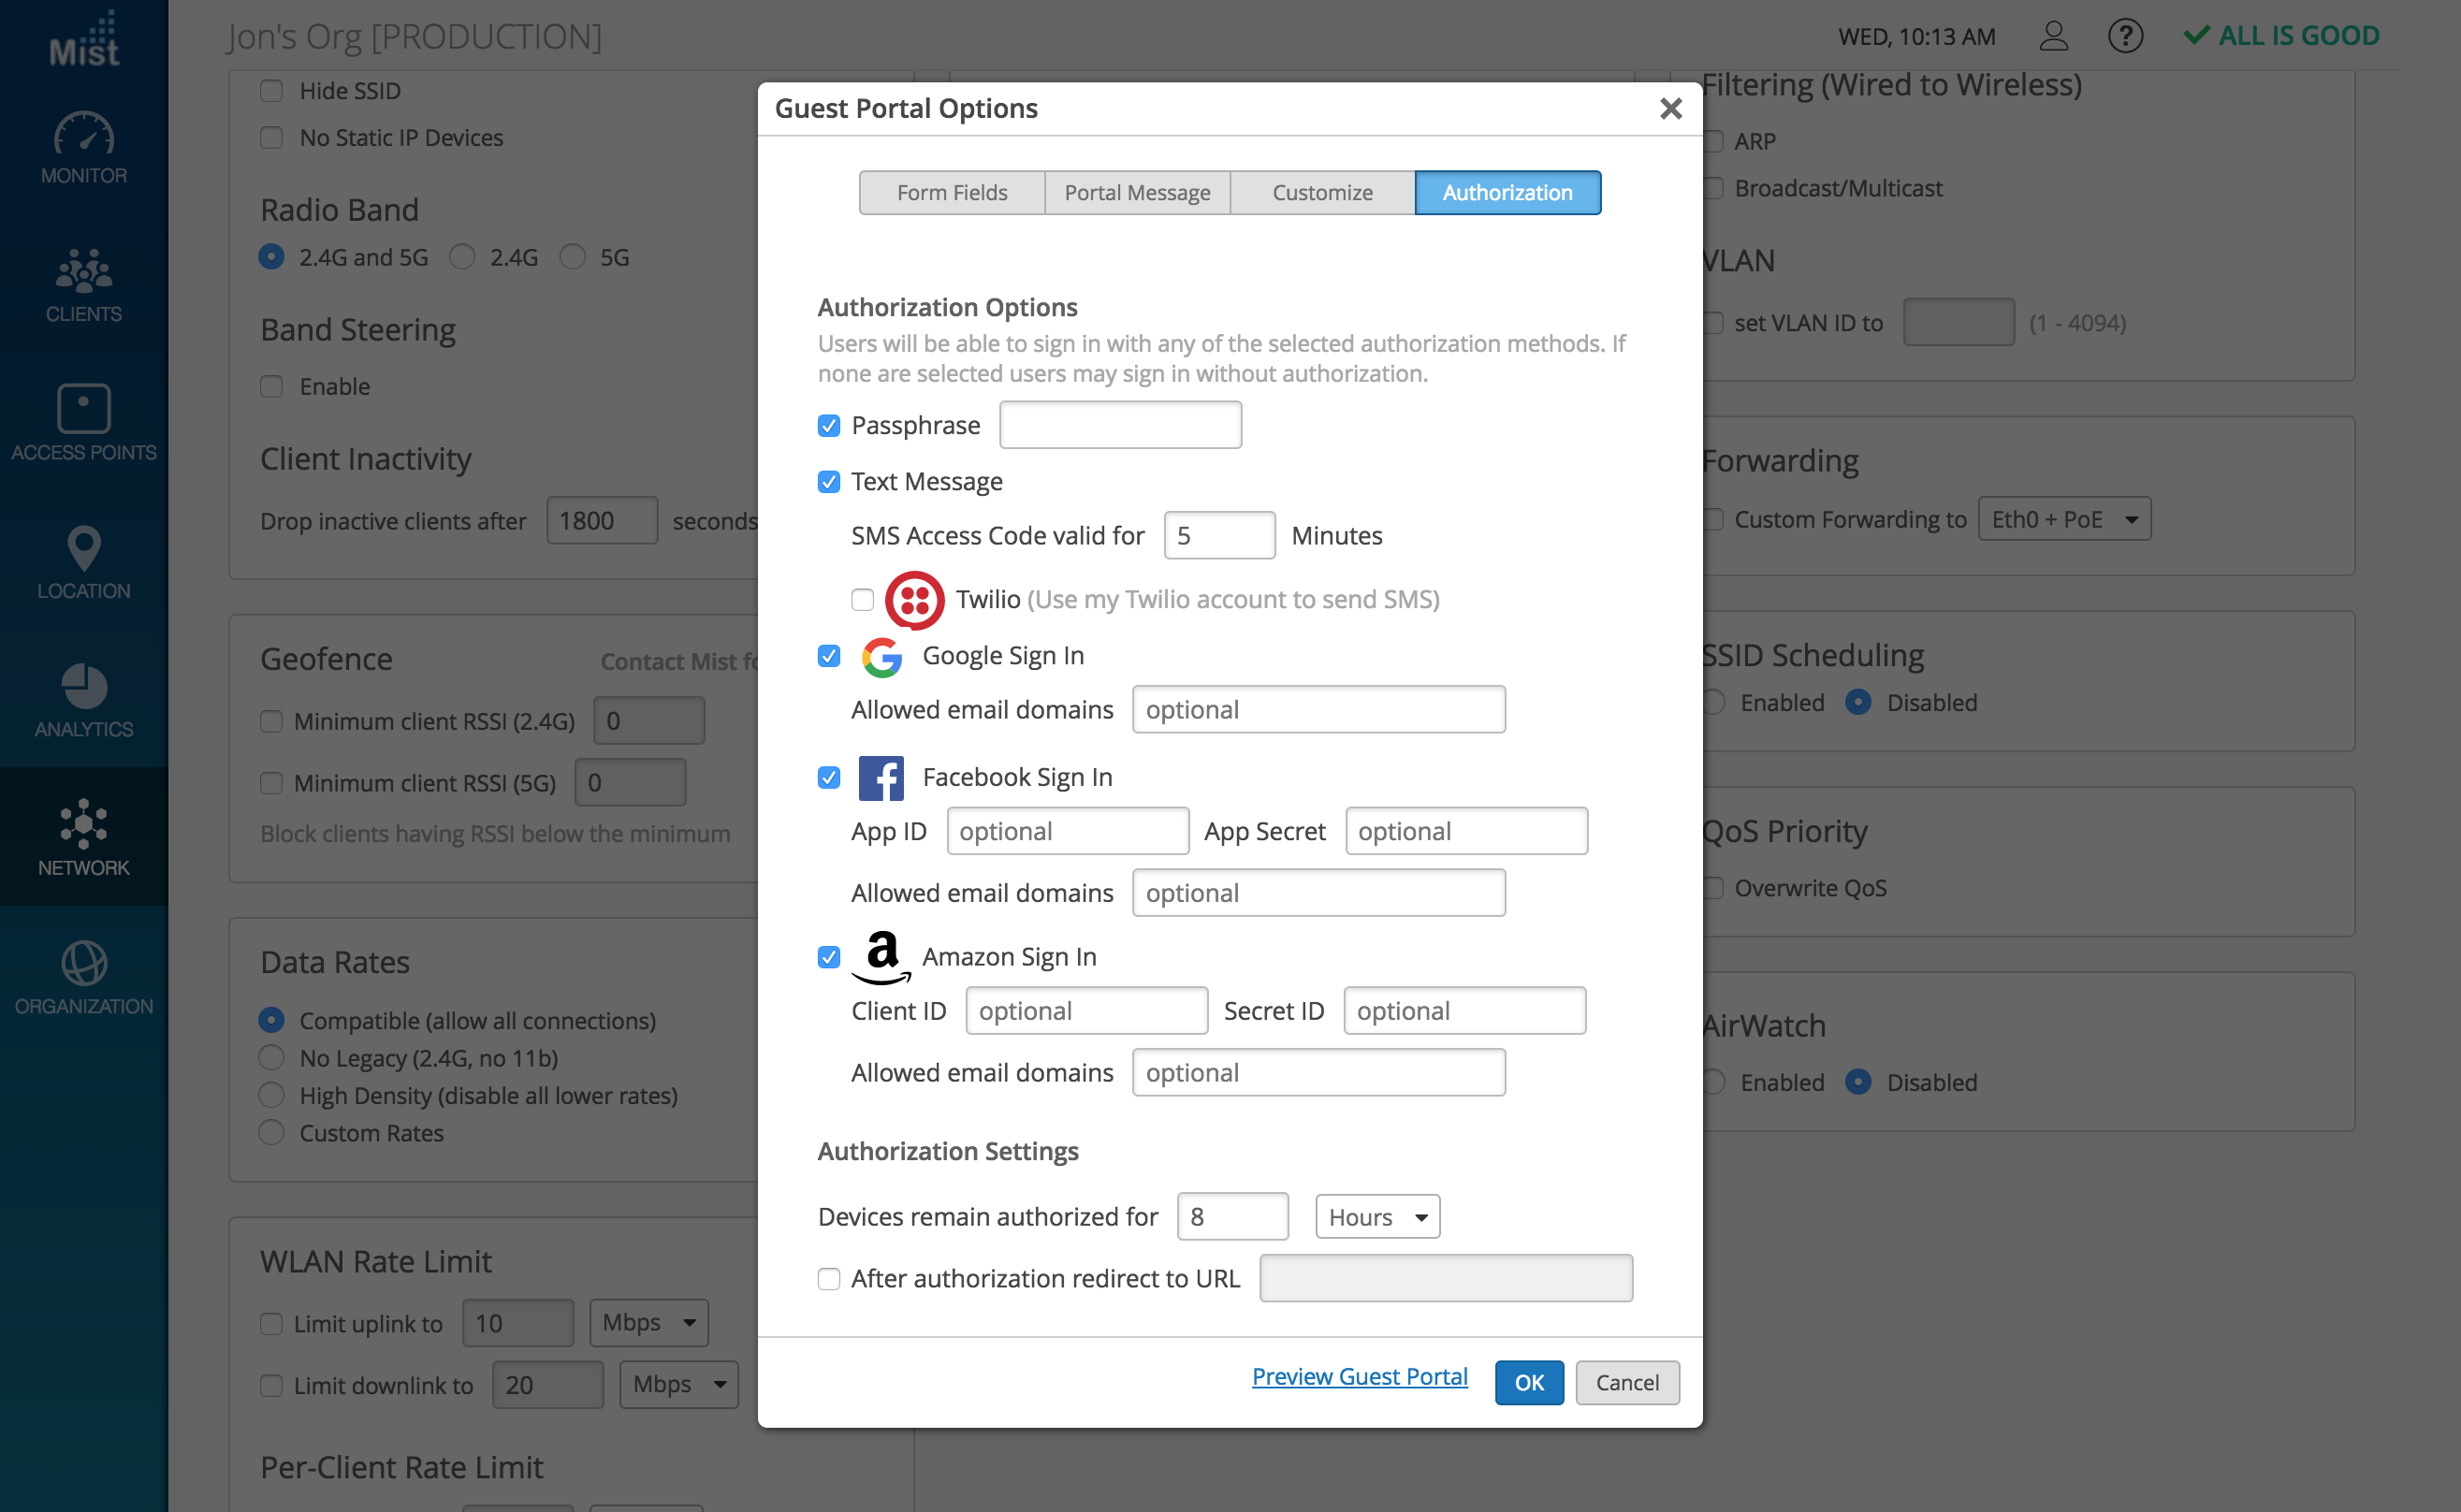Click the Passphrase text input field
This screenshot has width=2461, height=1512.
(1119, 425)
